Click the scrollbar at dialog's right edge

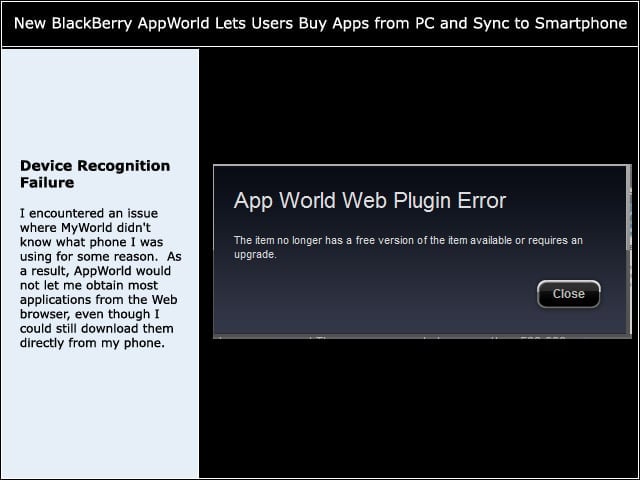click(629, 208)
